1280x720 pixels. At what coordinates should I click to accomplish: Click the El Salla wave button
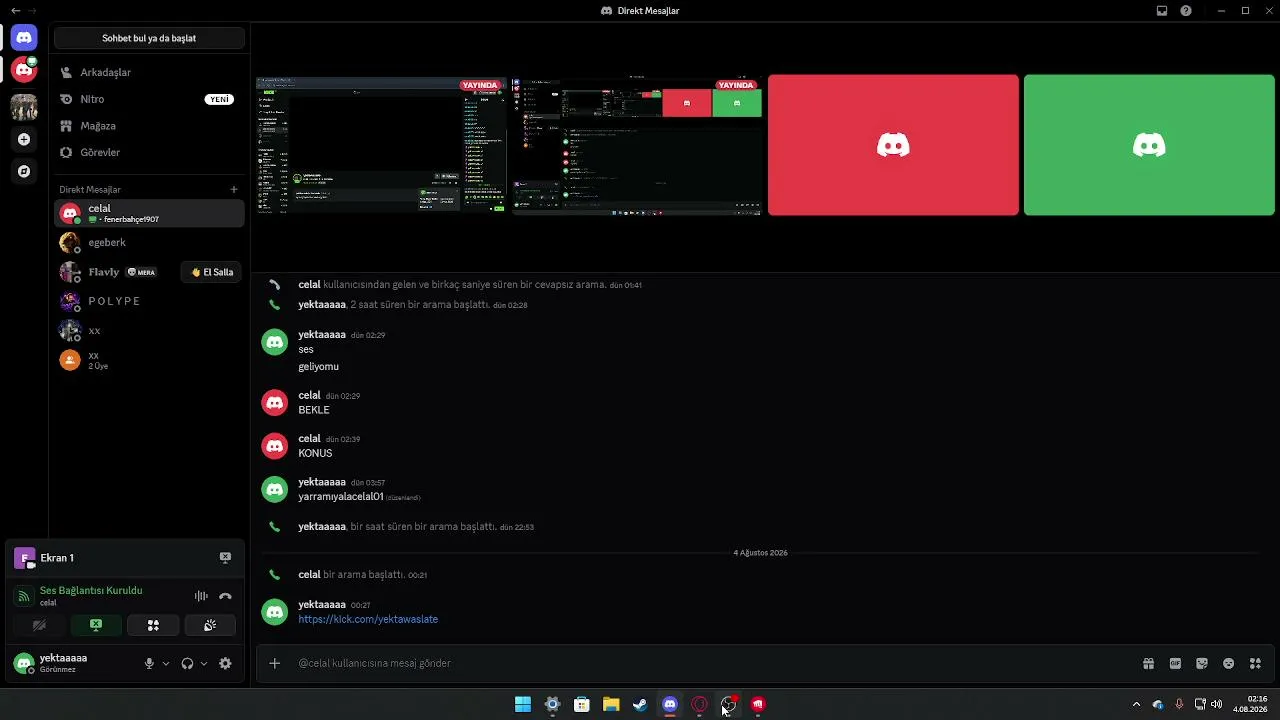[211, 272]
